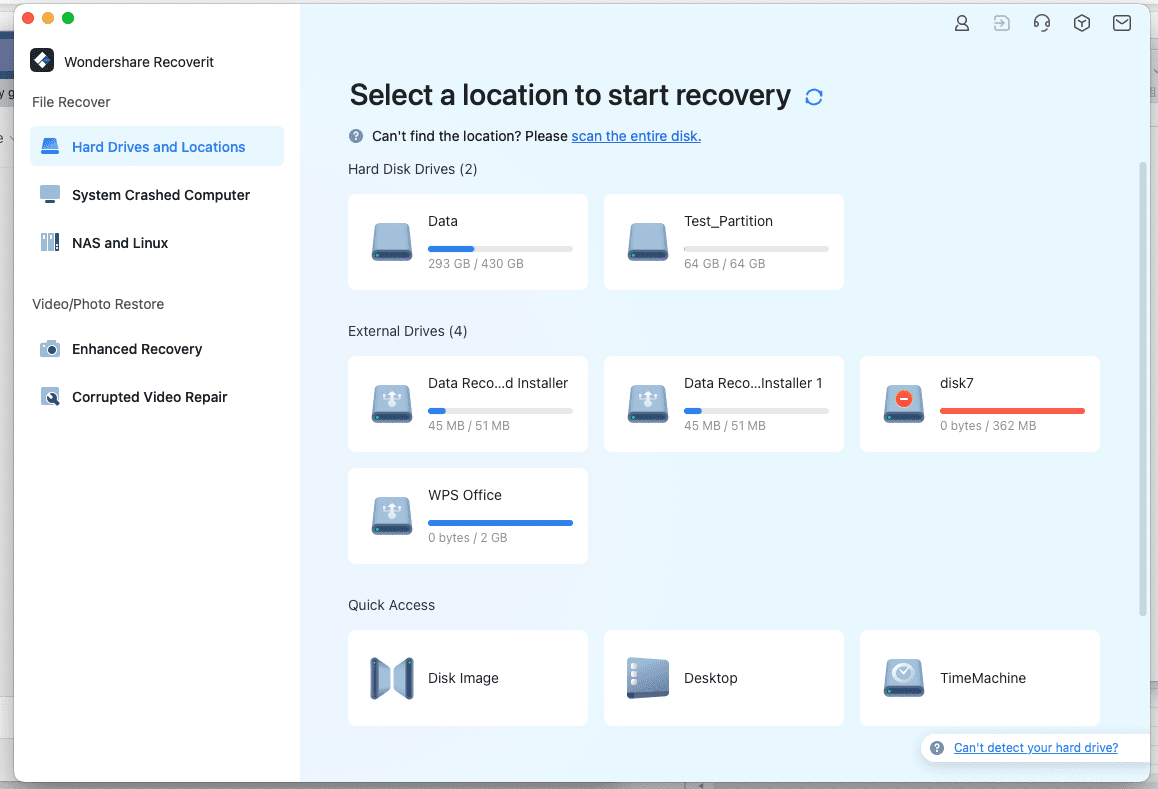The height and width of the screenshot is (789, 1158).
Task: Click the Wondershare Recoverit logo icon
Action: tap(42, 61)
